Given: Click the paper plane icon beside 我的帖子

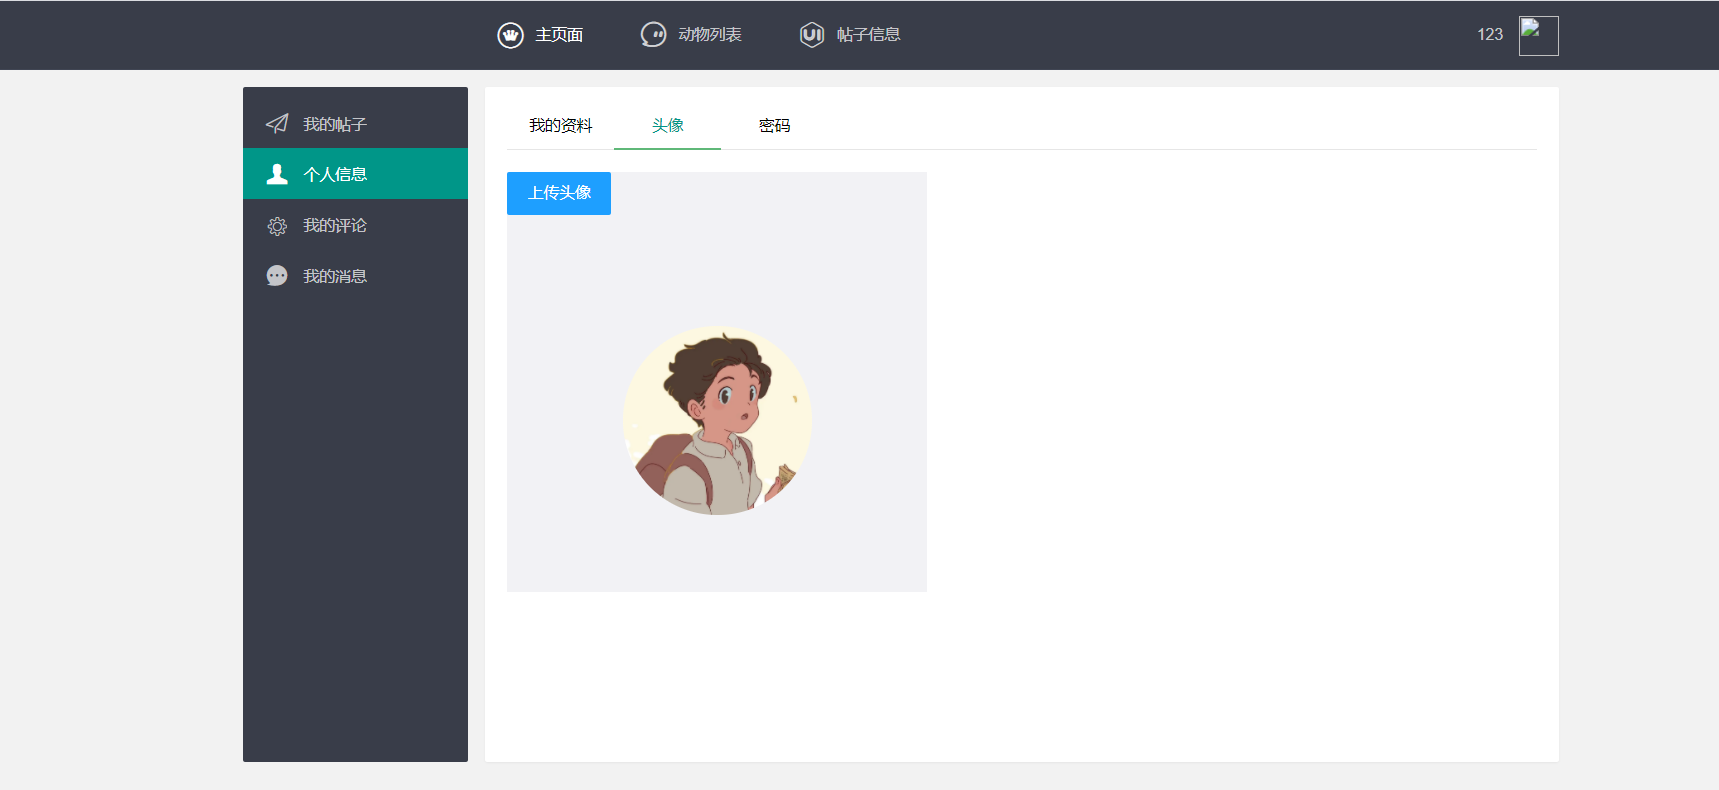Looking at the screenshot, I should (277, 124).
